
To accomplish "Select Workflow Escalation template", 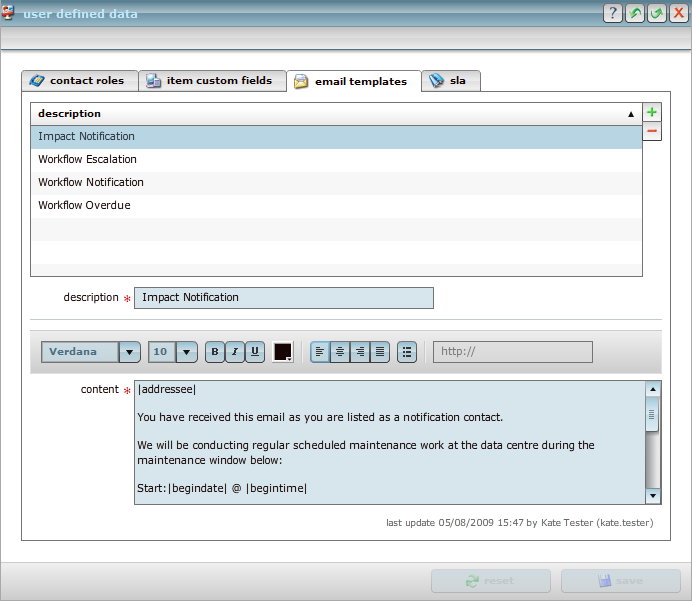I will [88, 159].
